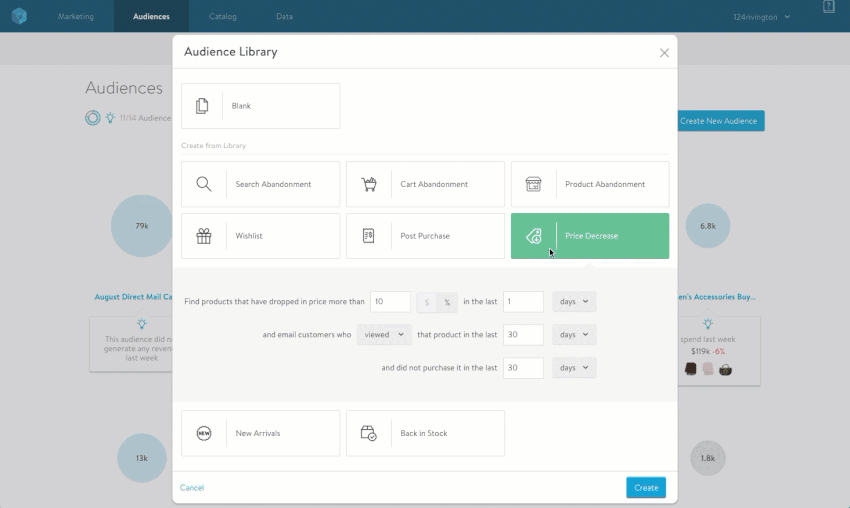The image size is (850, 508).
Task: Open days dropdown for product viewed period
Action: (574, 335)
